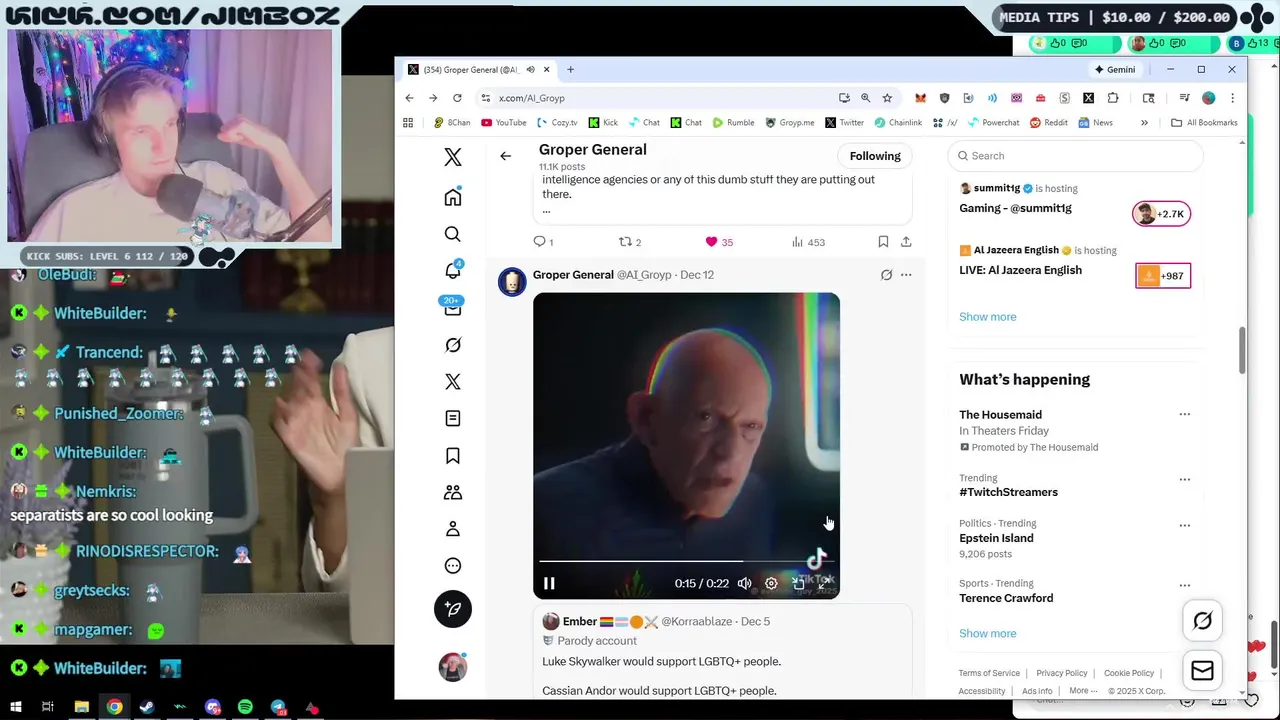The height and width of the screenshot is (720, 1280).
Task: Expand the bookmarks bar overflow chevron
Action: click(x=1144, y=123)
